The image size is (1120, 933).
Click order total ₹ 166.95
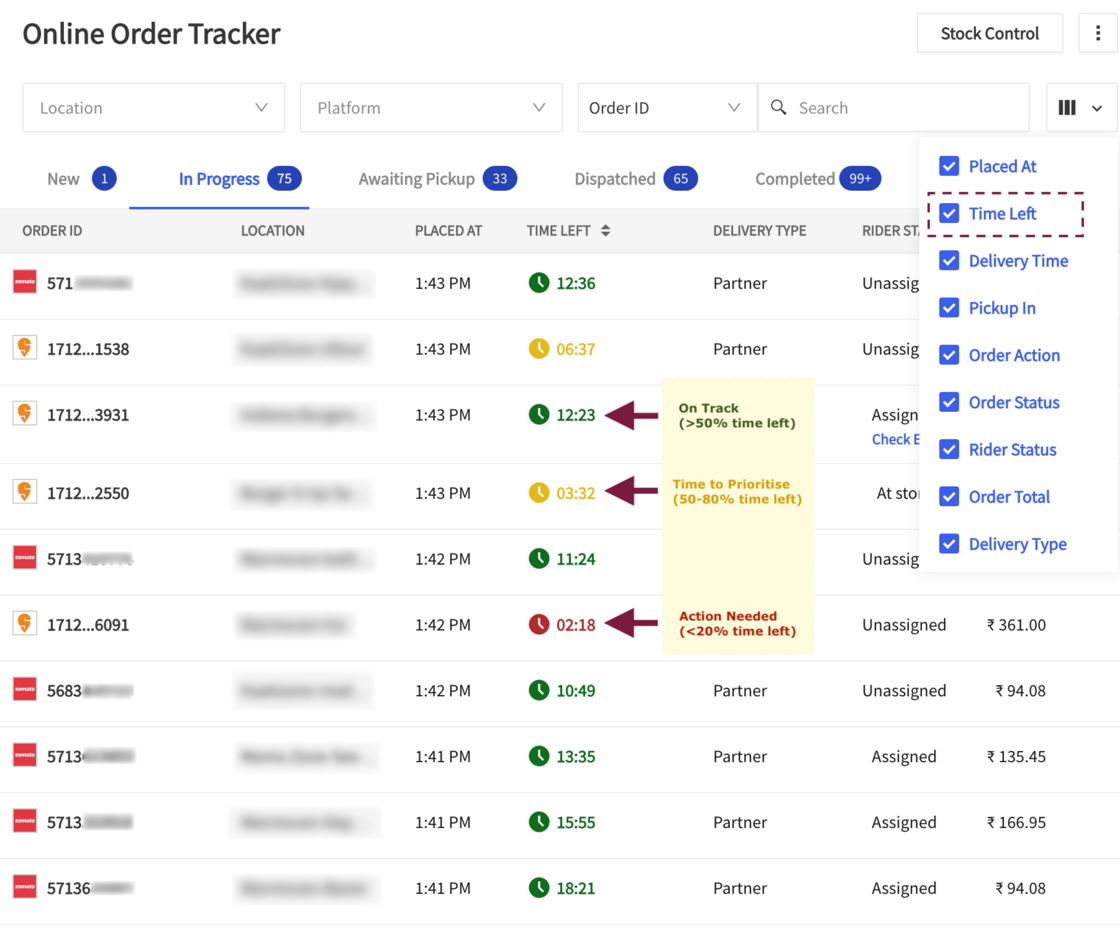pos(1016,822)
